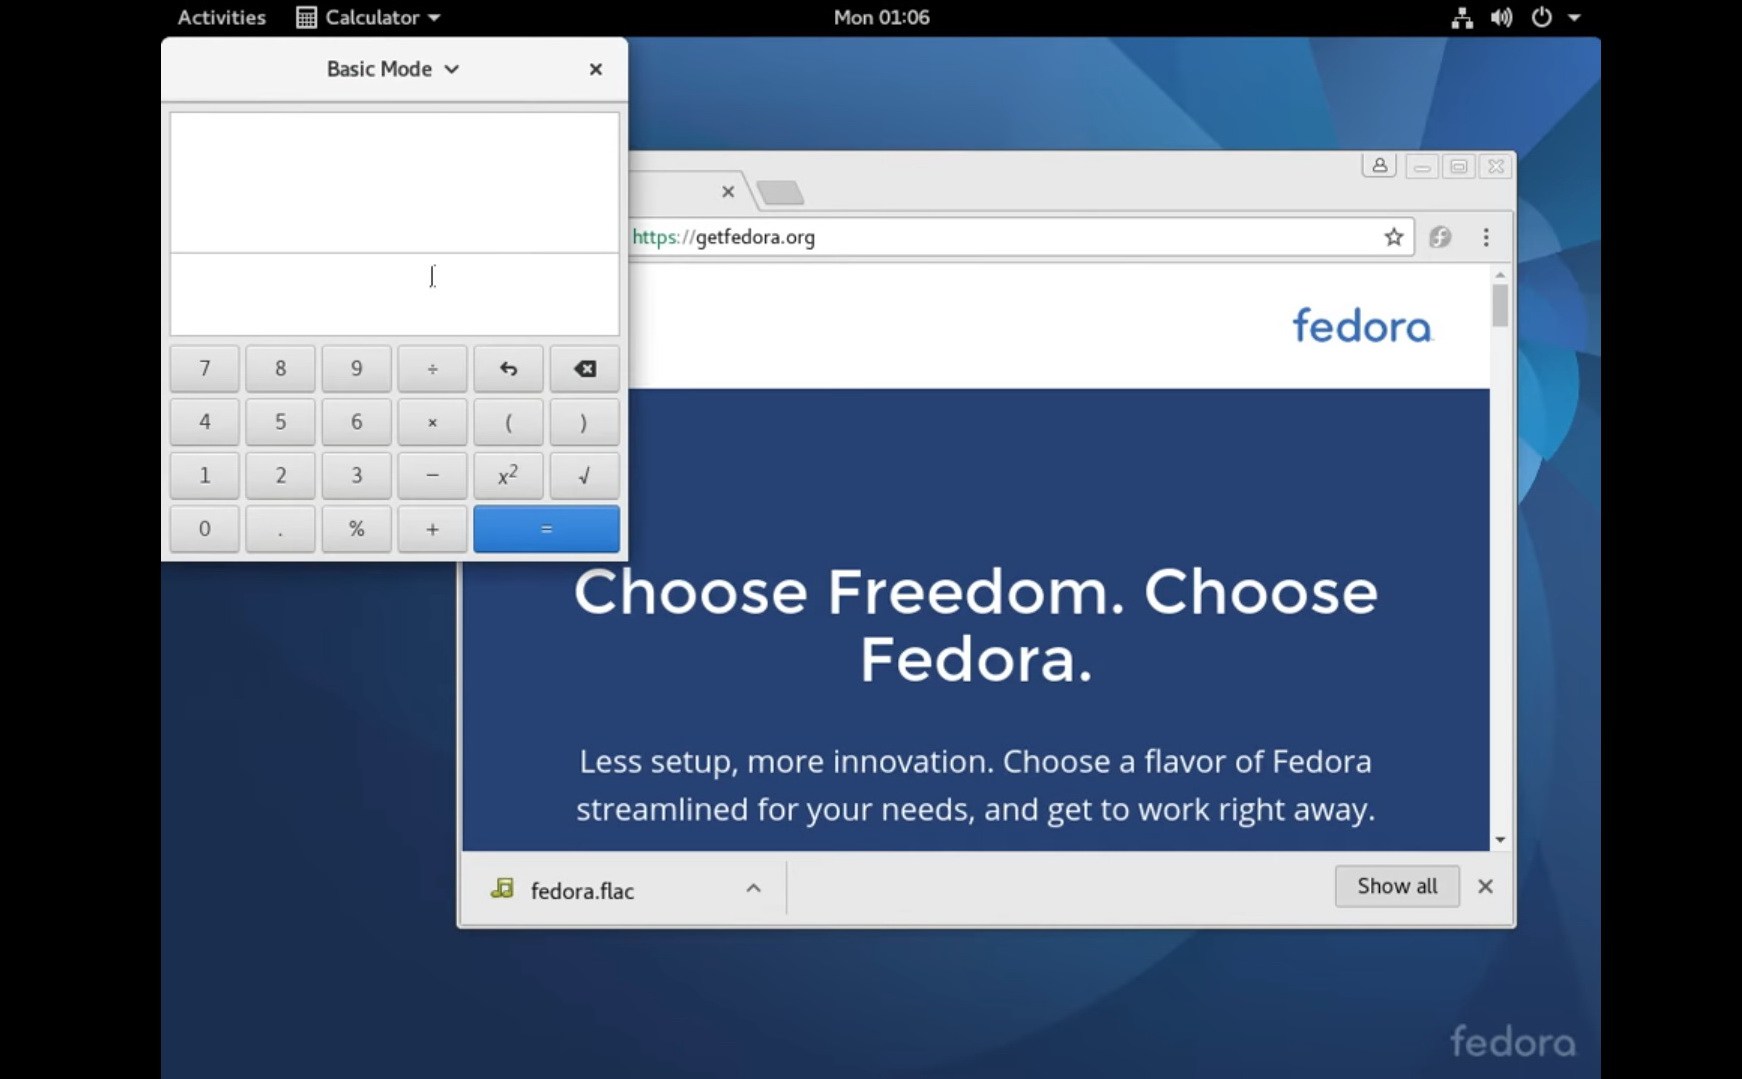Tap digit 8 on calculator
This screenshot has height=1079, width=1742.
point(280,369)
